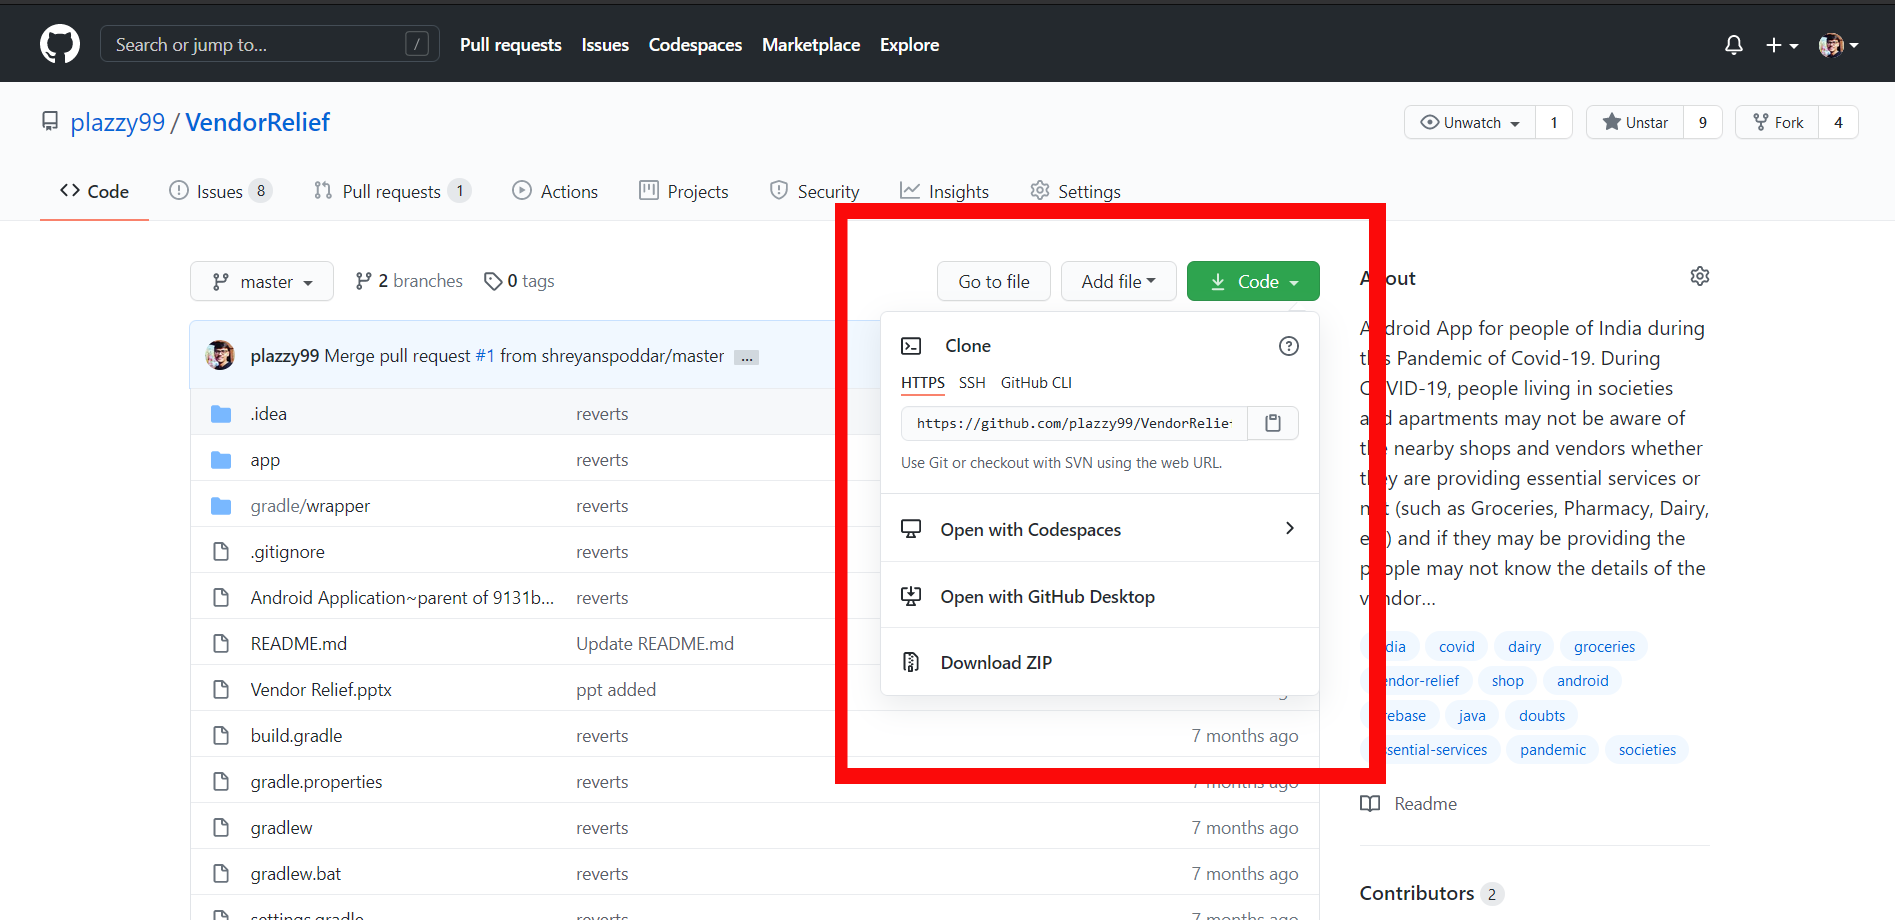Open gradlew.bat file
Screen dimensions: 1895x920
[x=295, y=874]
